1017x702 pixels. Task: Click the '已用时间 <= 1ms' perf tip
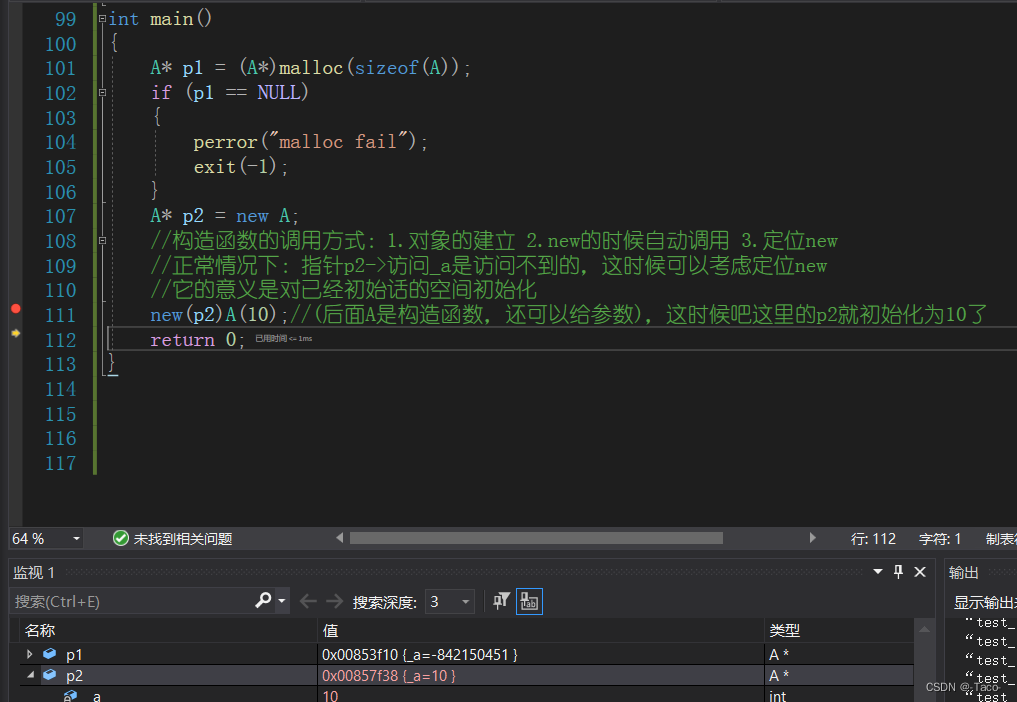283,339
